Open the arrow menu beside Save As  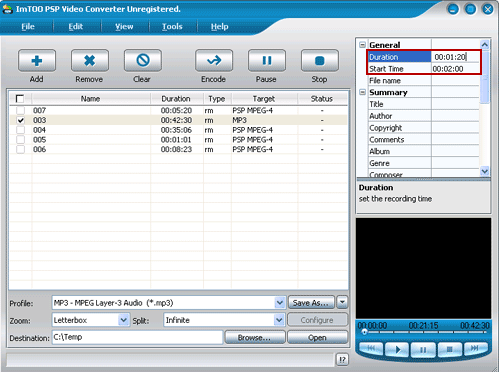pos(342,303)
